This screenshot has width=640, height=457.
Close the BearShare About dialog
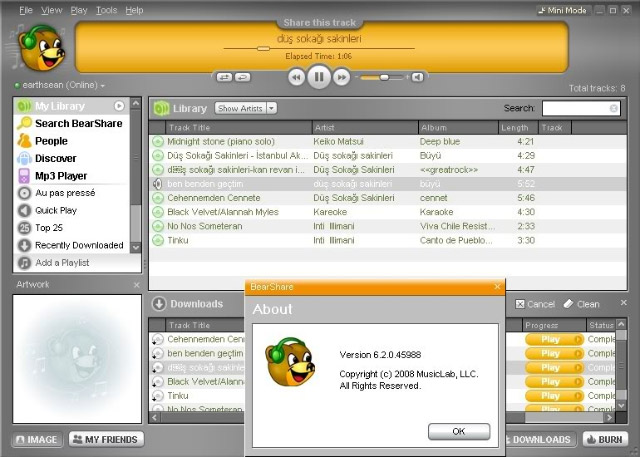(x=497, y=287)
